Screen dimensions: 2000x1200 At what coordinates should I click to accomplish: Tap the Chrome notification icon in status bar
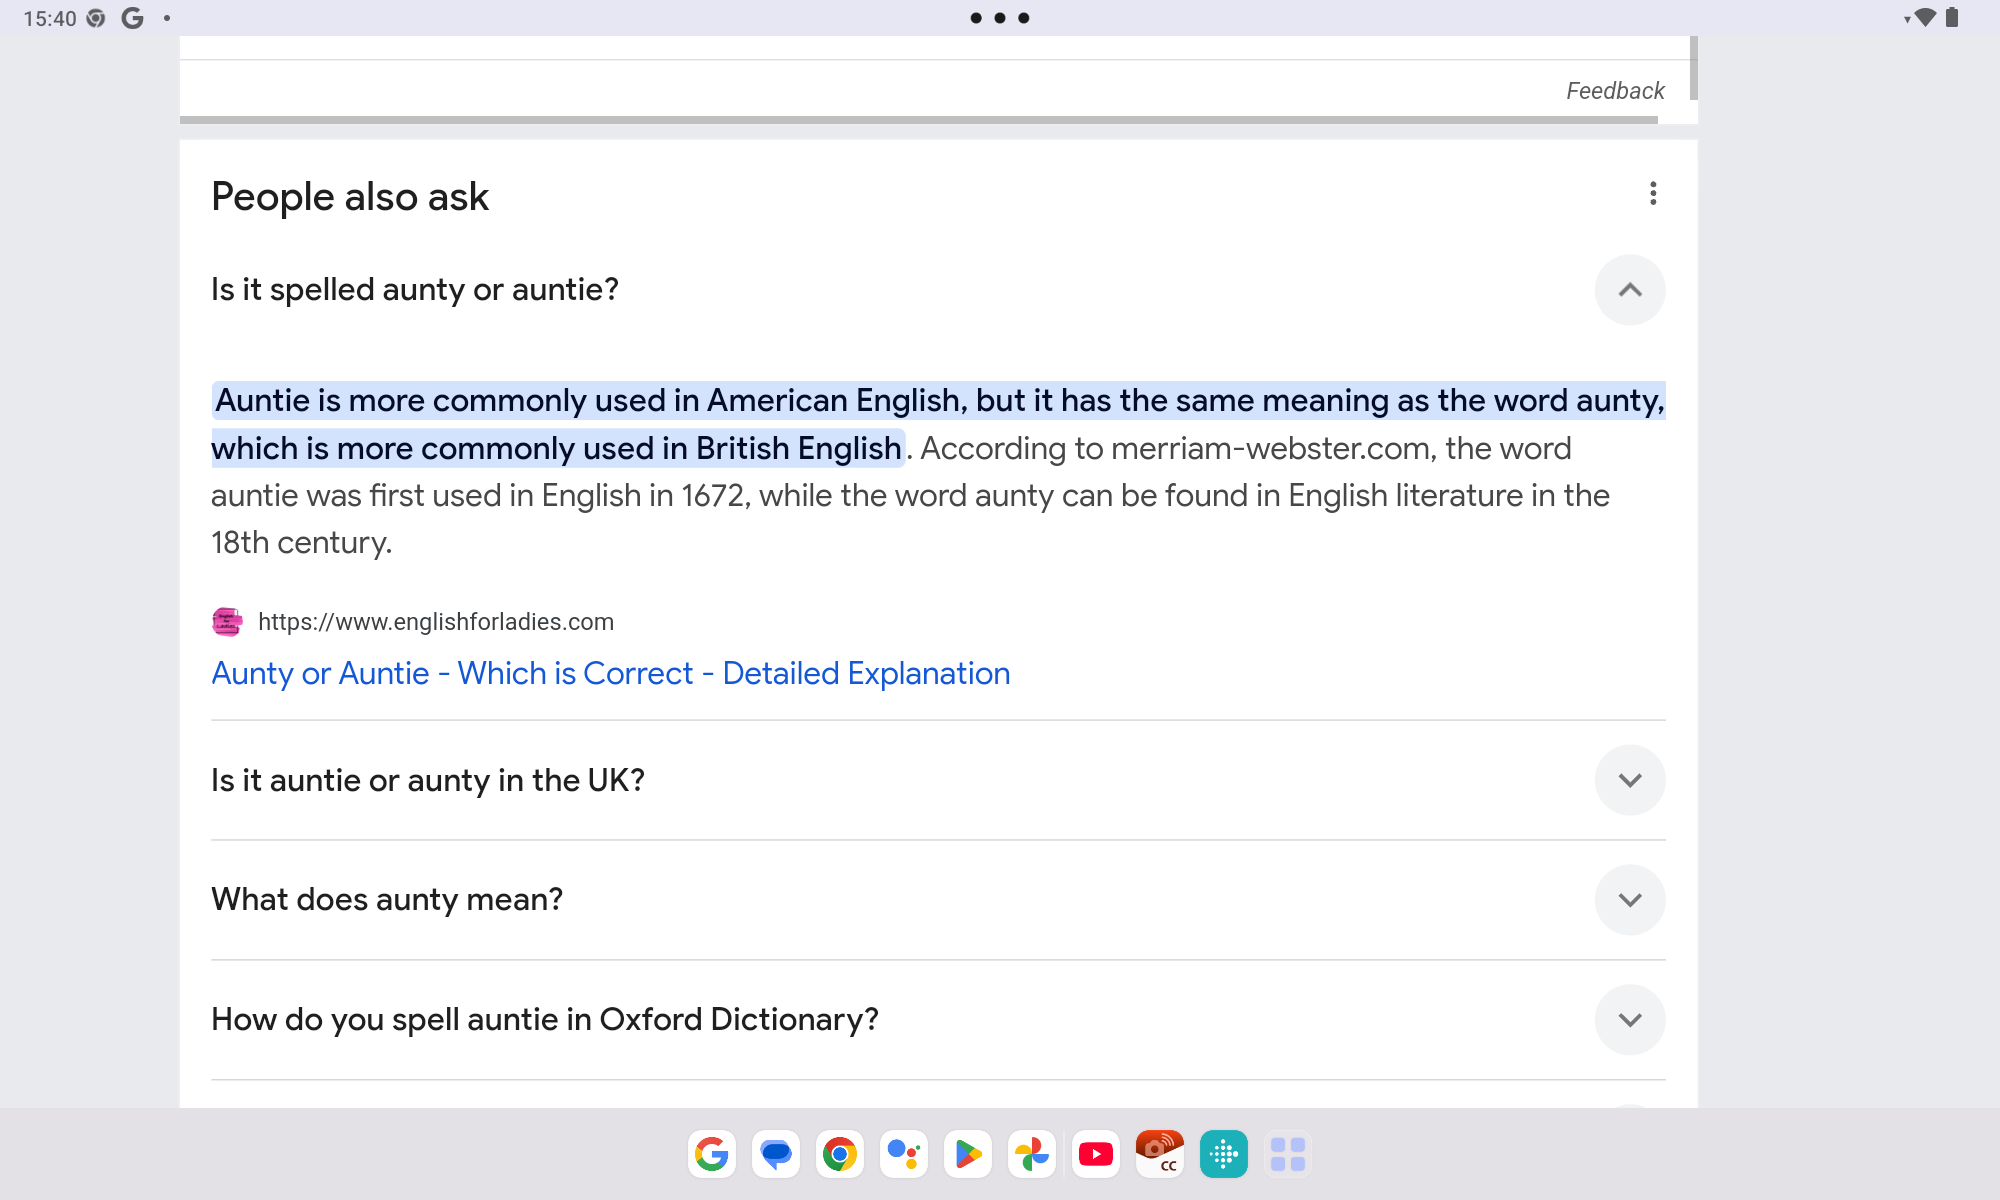pyautogui.click(x=96, y=18)
